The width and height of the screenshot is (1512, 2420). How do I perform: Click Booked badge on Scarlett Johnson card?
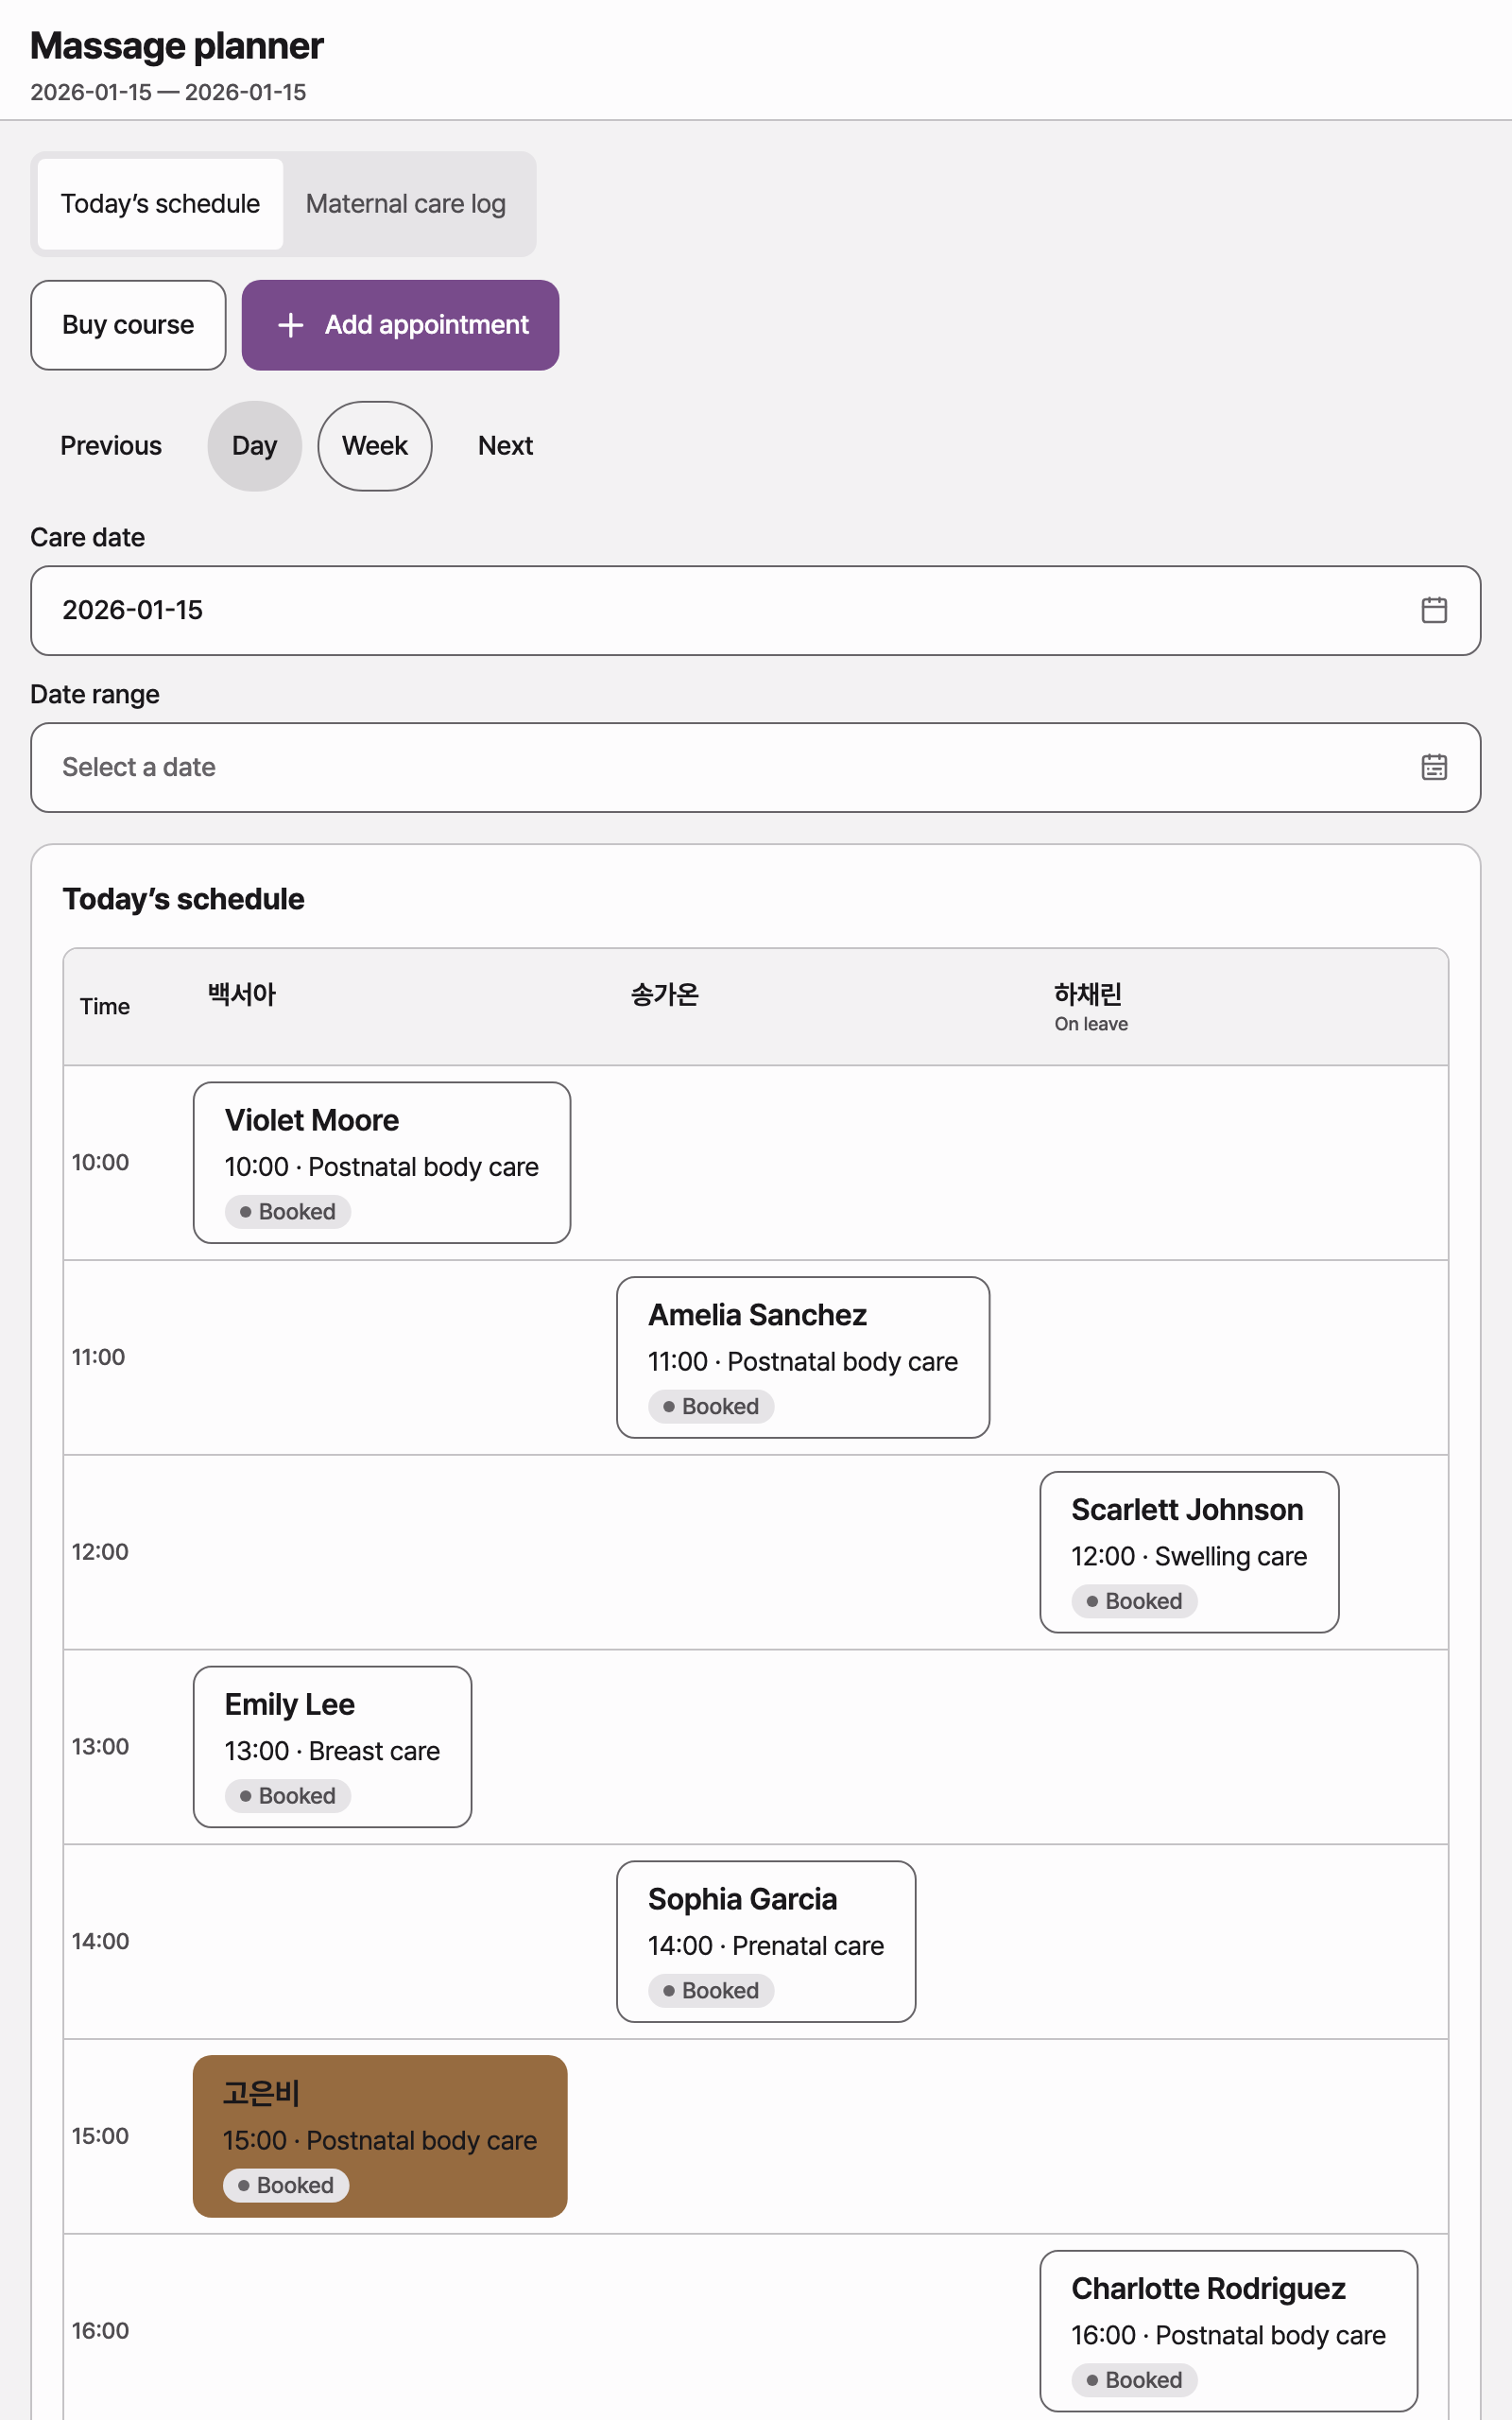click(x=1134, y=1602)
